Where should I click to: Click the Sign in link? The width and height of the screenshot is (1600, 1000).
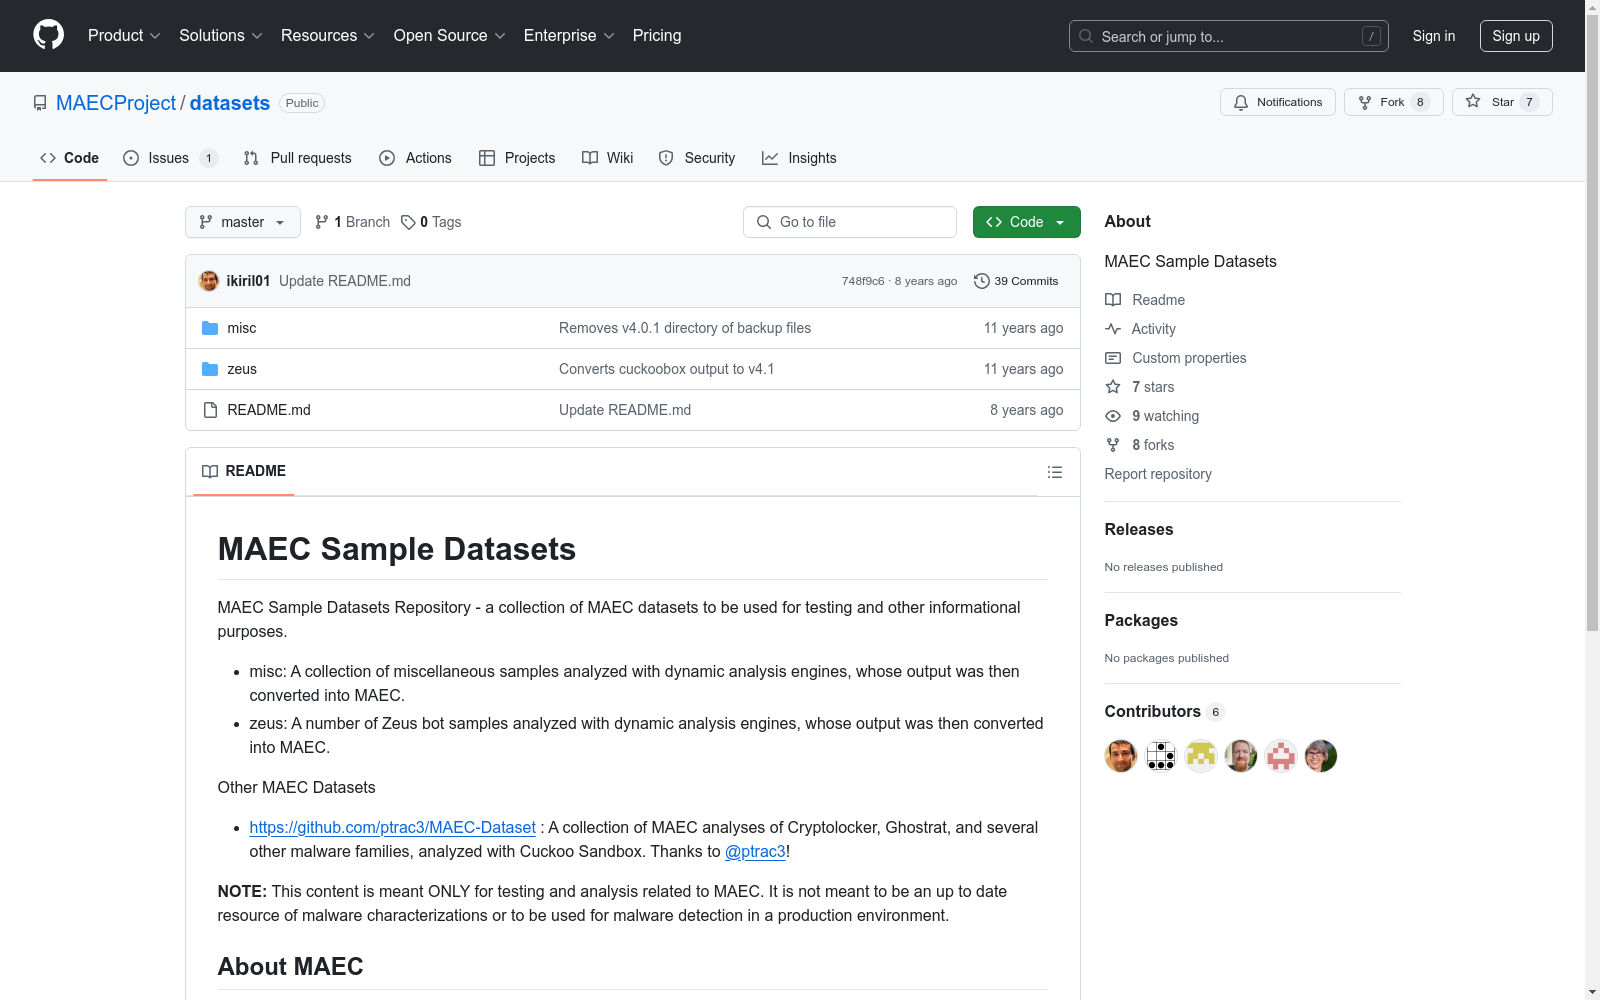(x=1434, y=36)
